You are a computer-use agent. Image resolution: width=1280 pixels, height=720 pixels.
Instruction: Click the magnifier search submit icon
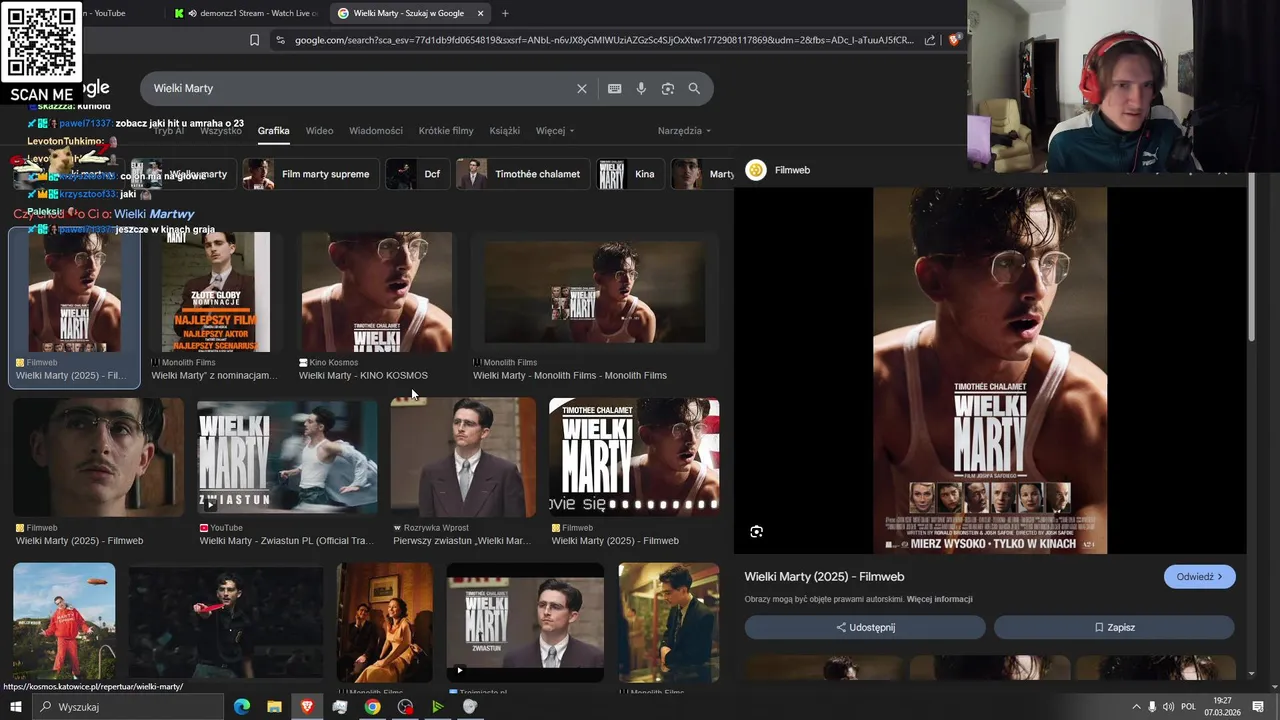click(694, 88)
